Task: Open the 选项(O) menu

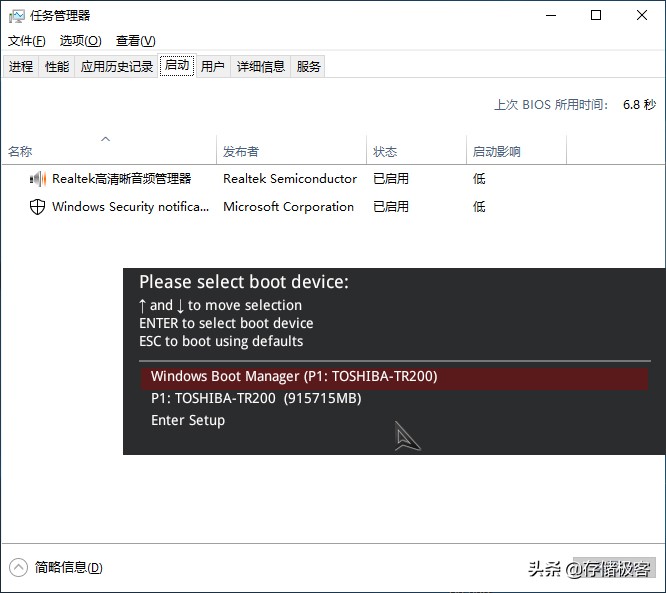Action: click(80, 41)
